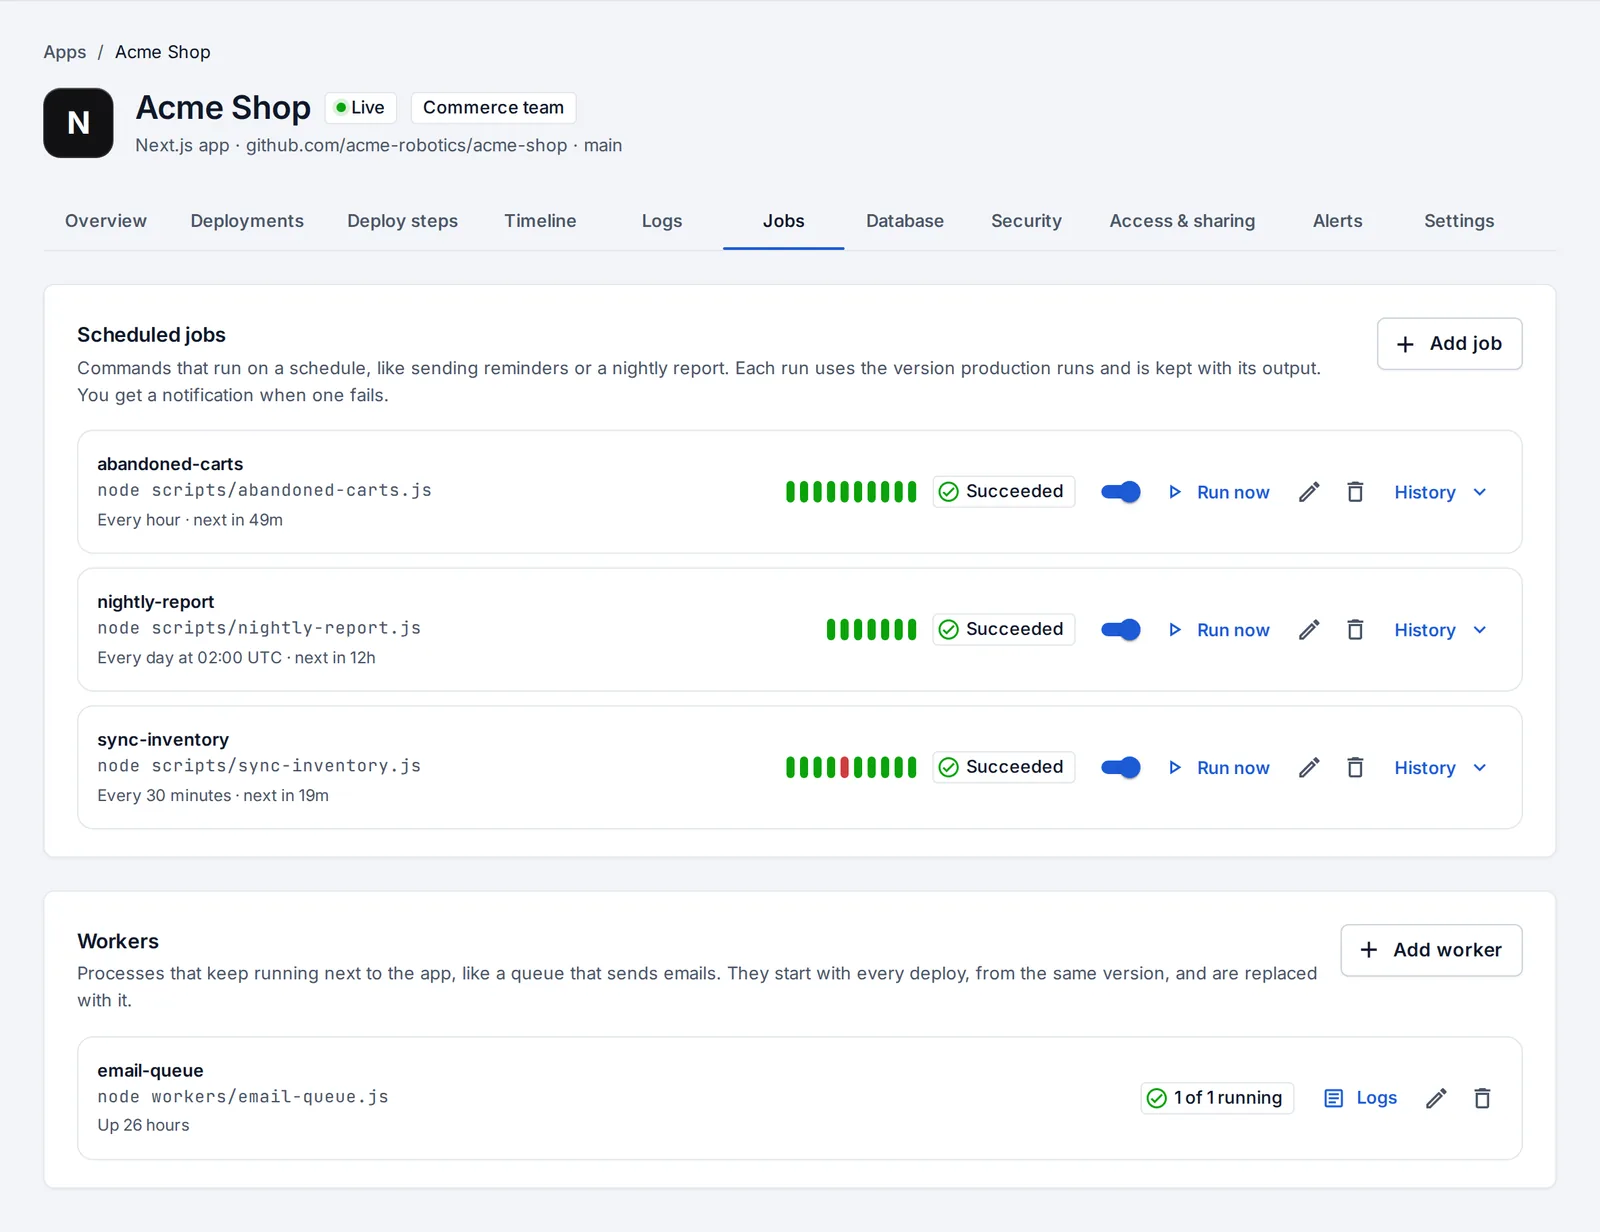Viewport: 1600px width, 1232px height.
Task: Click the Scheduled jobs heading
Action: [151, 335]
